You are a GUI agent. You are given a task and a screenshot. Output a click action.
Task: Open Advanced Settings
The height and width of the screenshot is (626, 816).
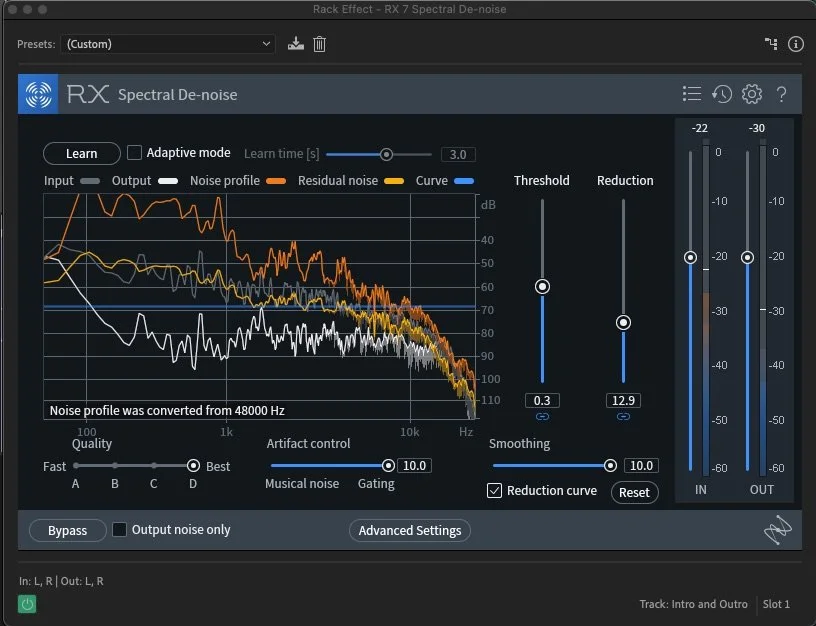[x=410, y=530]
